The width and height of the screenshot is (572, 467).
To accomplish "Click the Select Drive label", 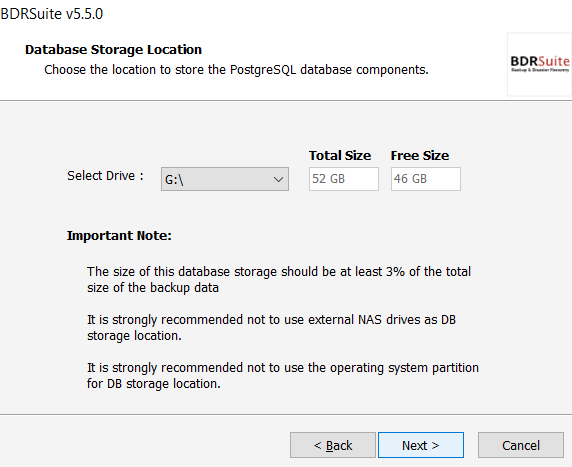I will pyautogui.click(x=105, y=176).
